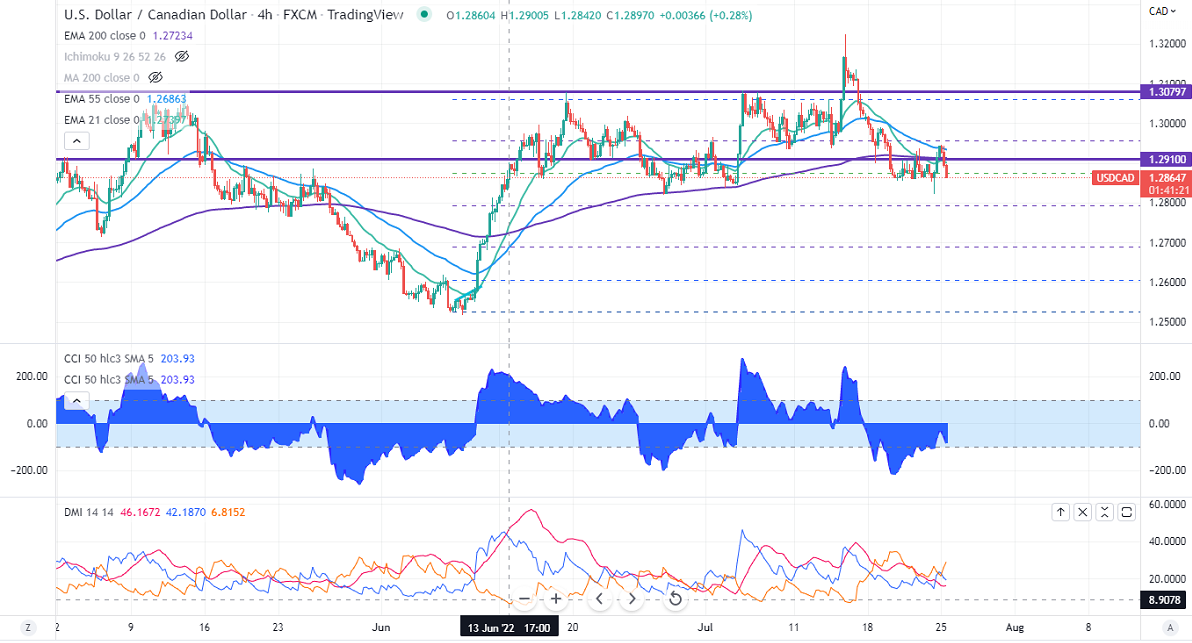Delete the DMI pane with X icon

click(1083, 512)
